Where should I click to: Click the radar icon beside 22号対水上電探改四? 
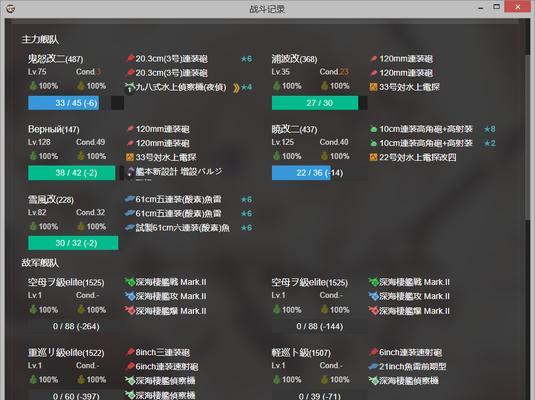tap(374, 157)
